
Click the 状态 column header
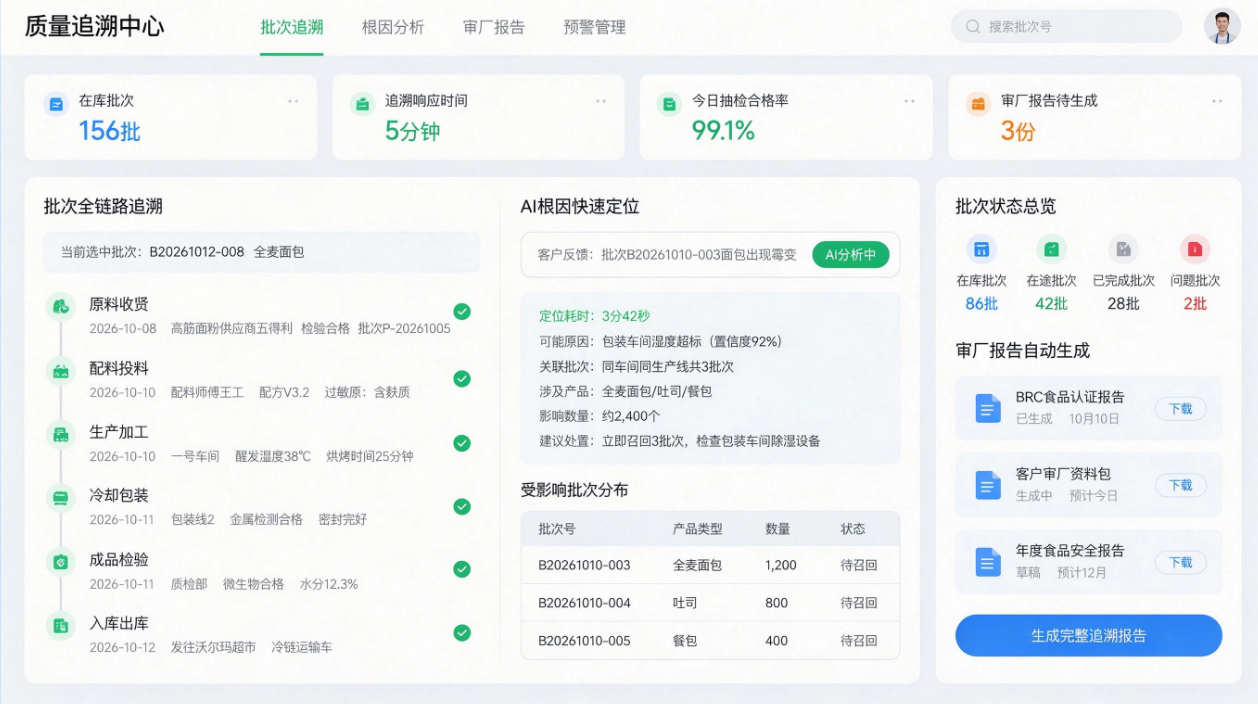(853, 529)
